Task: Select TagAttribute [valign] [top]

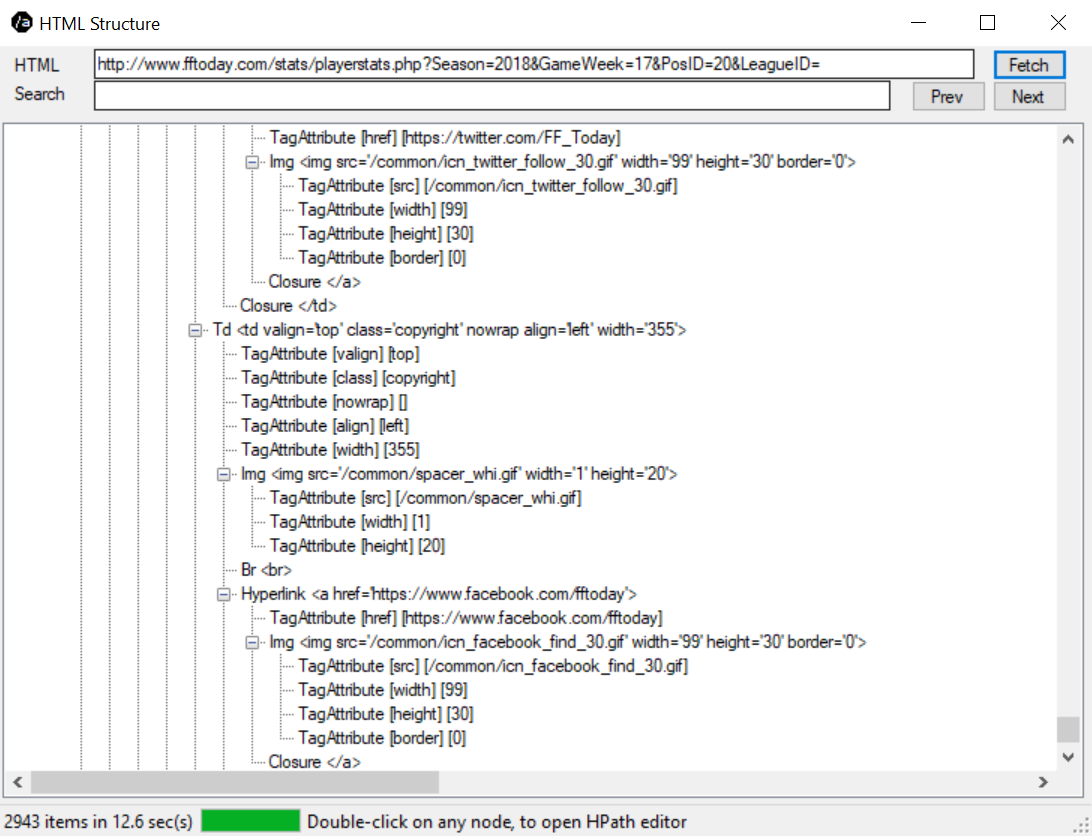Action: point(330,354)
